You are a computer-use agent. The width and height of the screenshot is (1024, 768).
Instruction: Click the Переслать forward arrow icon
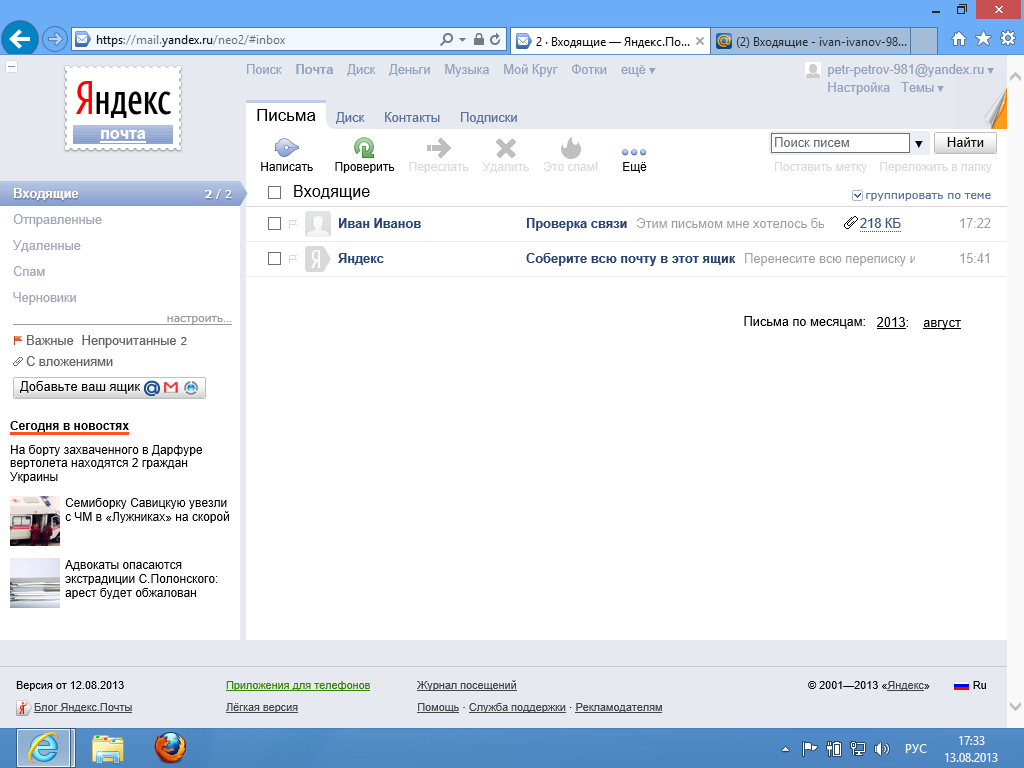tap(438, 148)
